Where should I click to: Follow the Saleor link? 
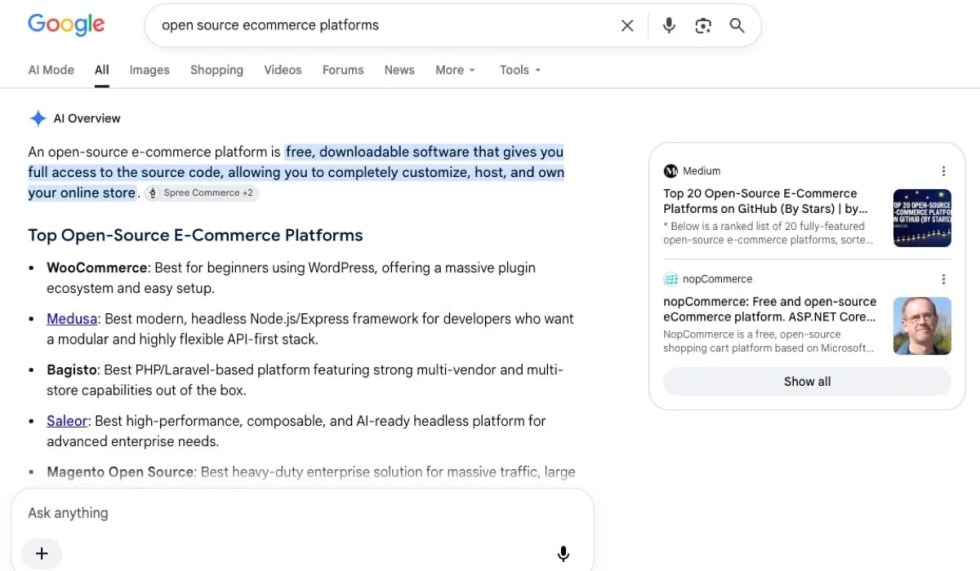click(x=67, y=421)
